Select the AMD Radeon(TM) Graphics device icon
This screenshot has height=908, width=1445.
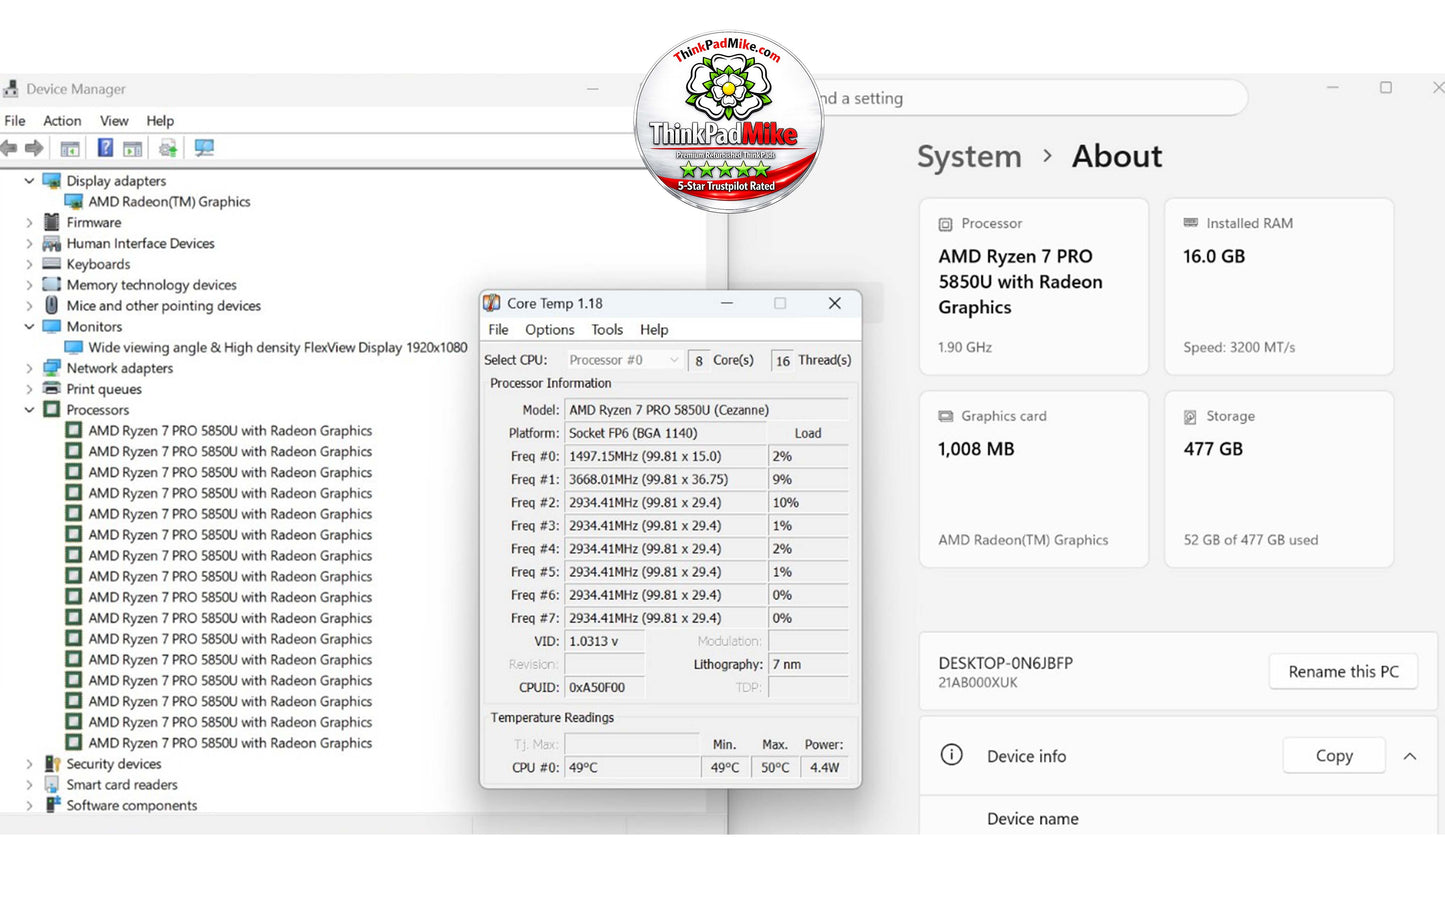coord(74,202)
